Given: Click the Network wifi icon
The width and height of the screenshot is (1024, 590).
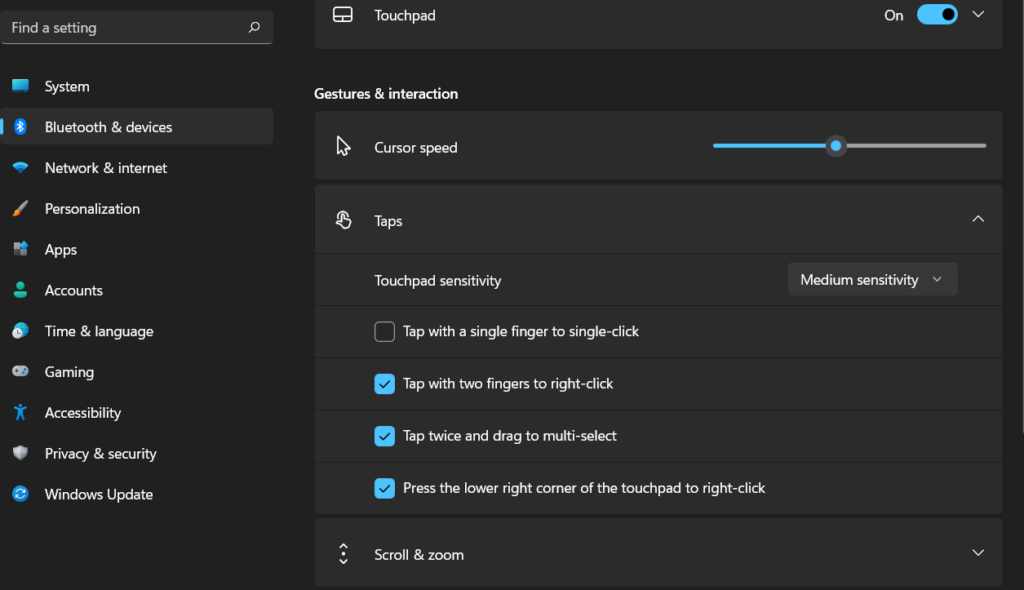Looking at the screenshot, I should [20, 167].
